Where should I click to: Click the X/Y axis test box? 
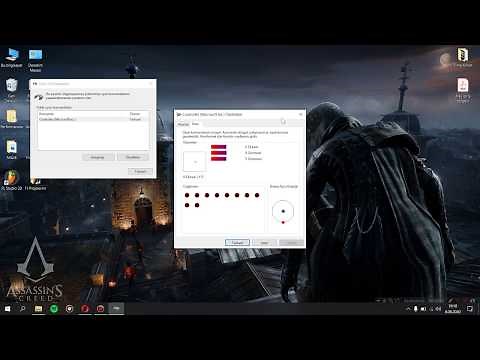click(x=195, y=162)
